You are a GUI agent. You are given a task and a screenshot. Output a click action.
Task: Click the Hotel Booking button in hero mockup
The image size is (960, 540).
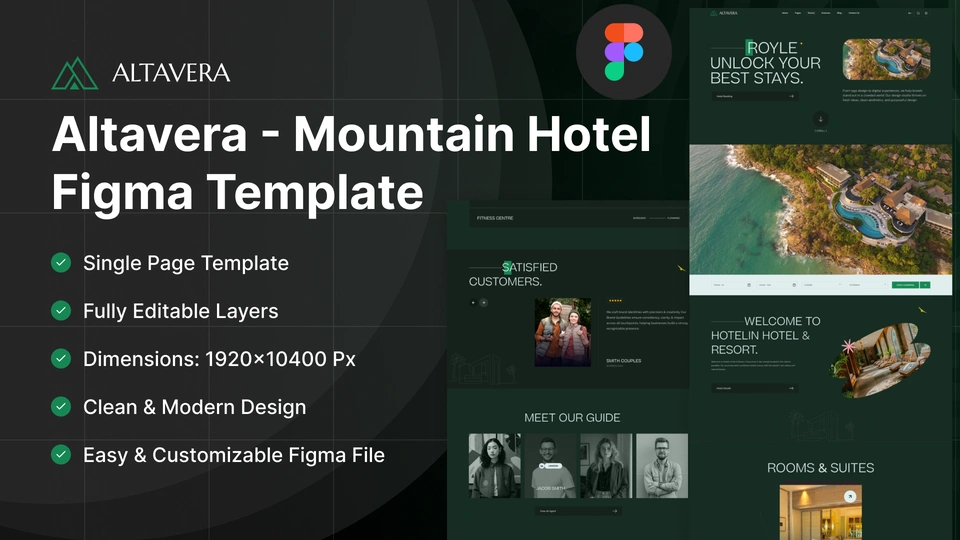click(x=755, y=96)
